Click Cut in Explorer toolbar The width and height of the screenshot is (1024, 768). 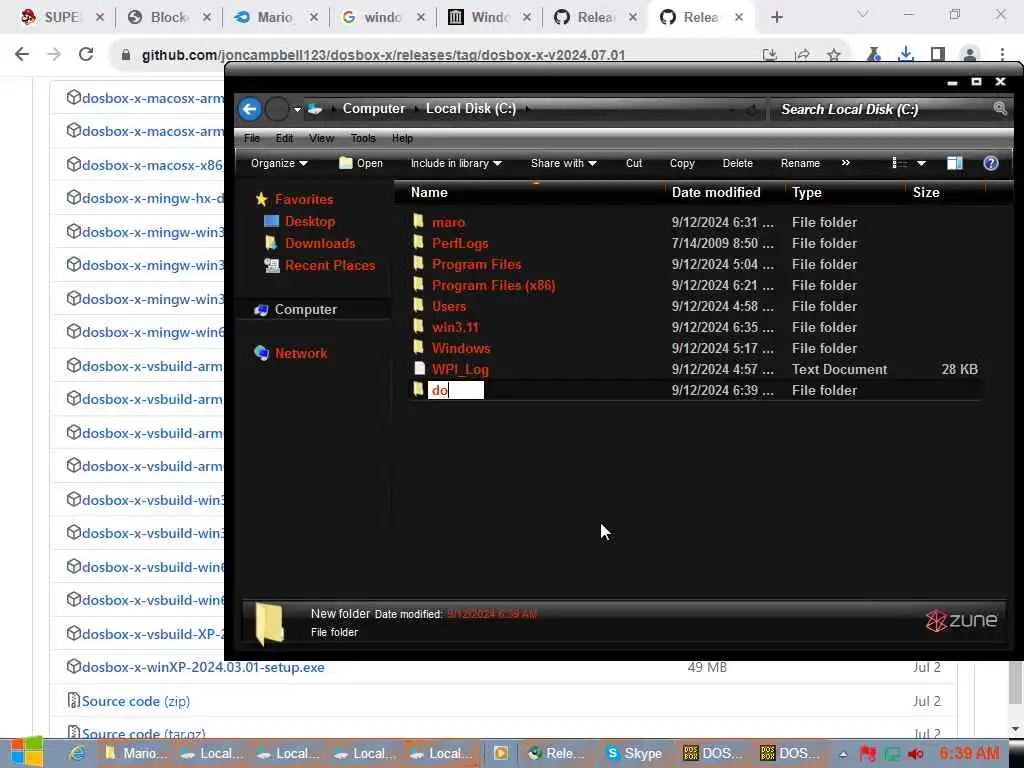(633, 163)
